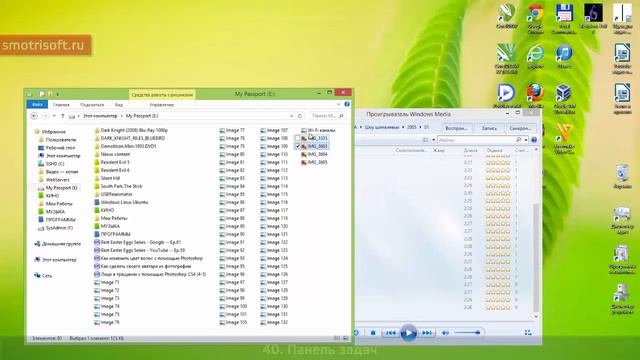Select SSHD (C:) in navigation pane
The image size is (640, 360).
point(55,164)
